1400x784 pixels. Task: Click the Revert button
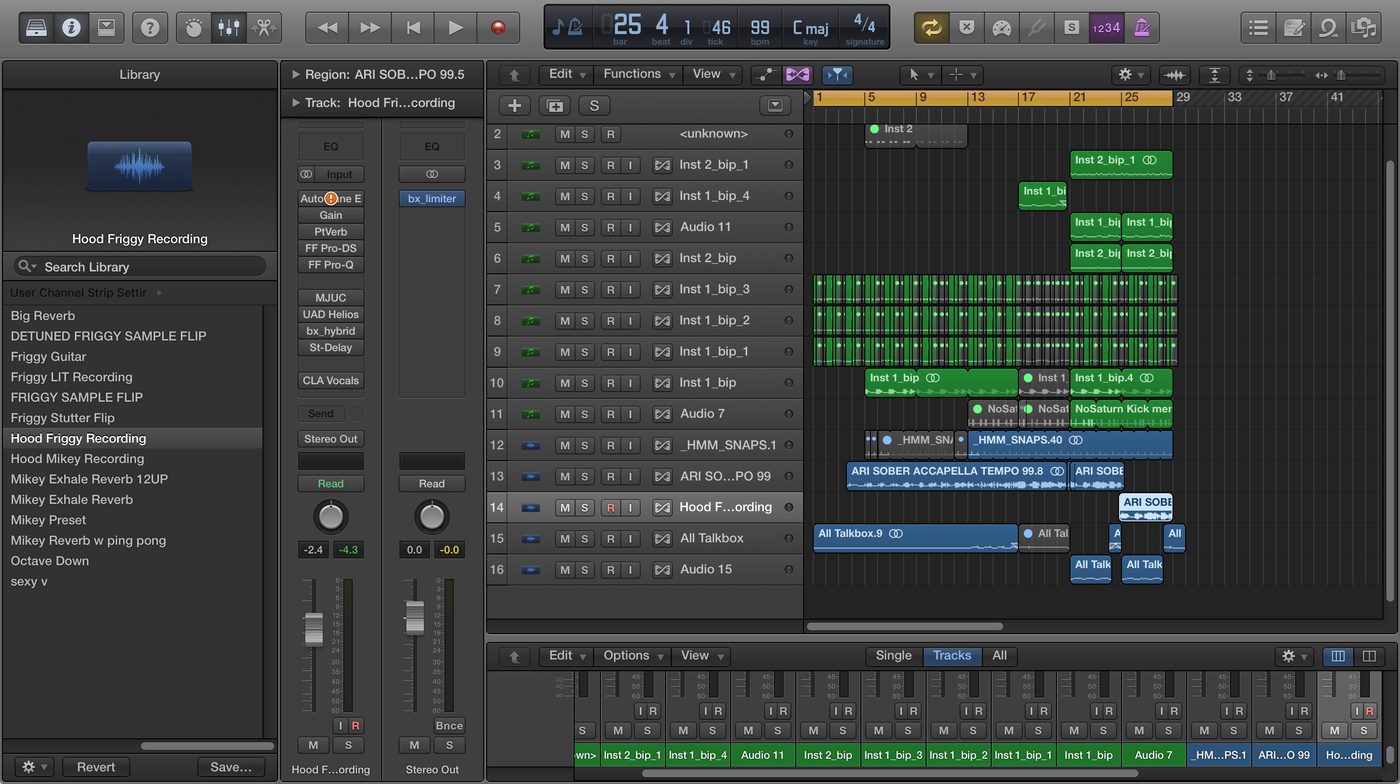[x=96, y=767]
